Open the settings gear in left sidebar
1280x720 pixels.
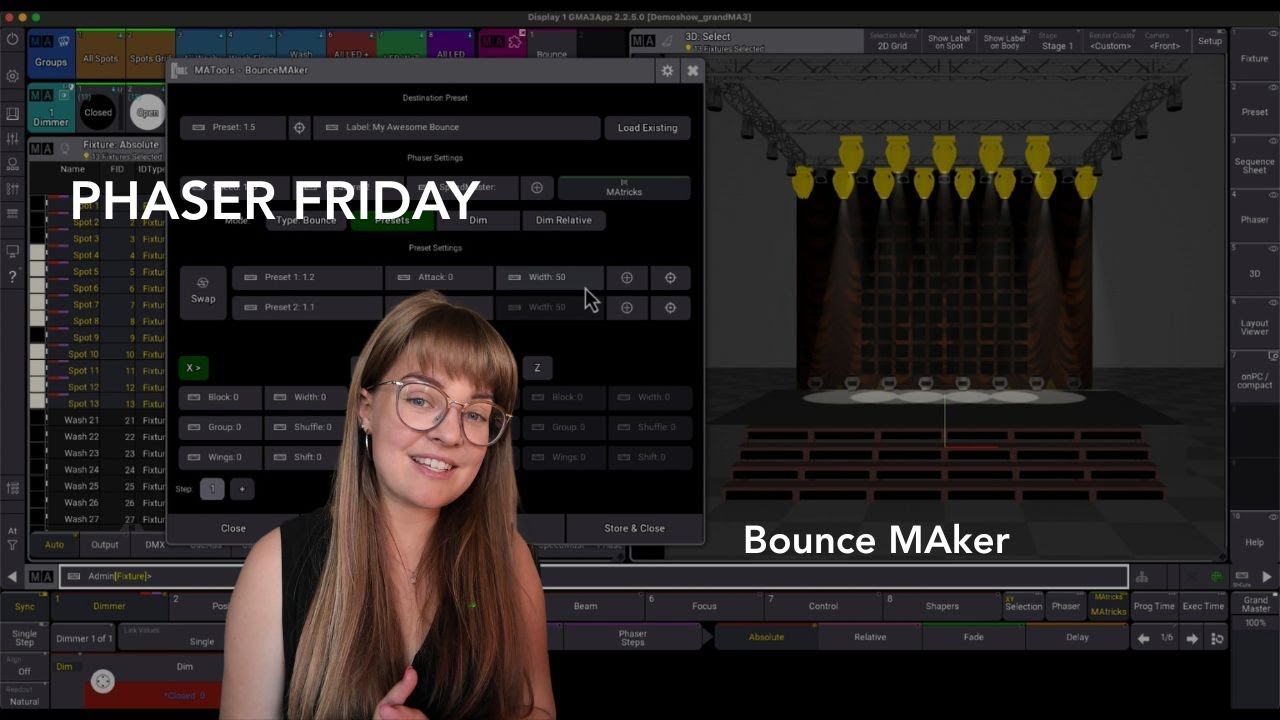point(12,76)
